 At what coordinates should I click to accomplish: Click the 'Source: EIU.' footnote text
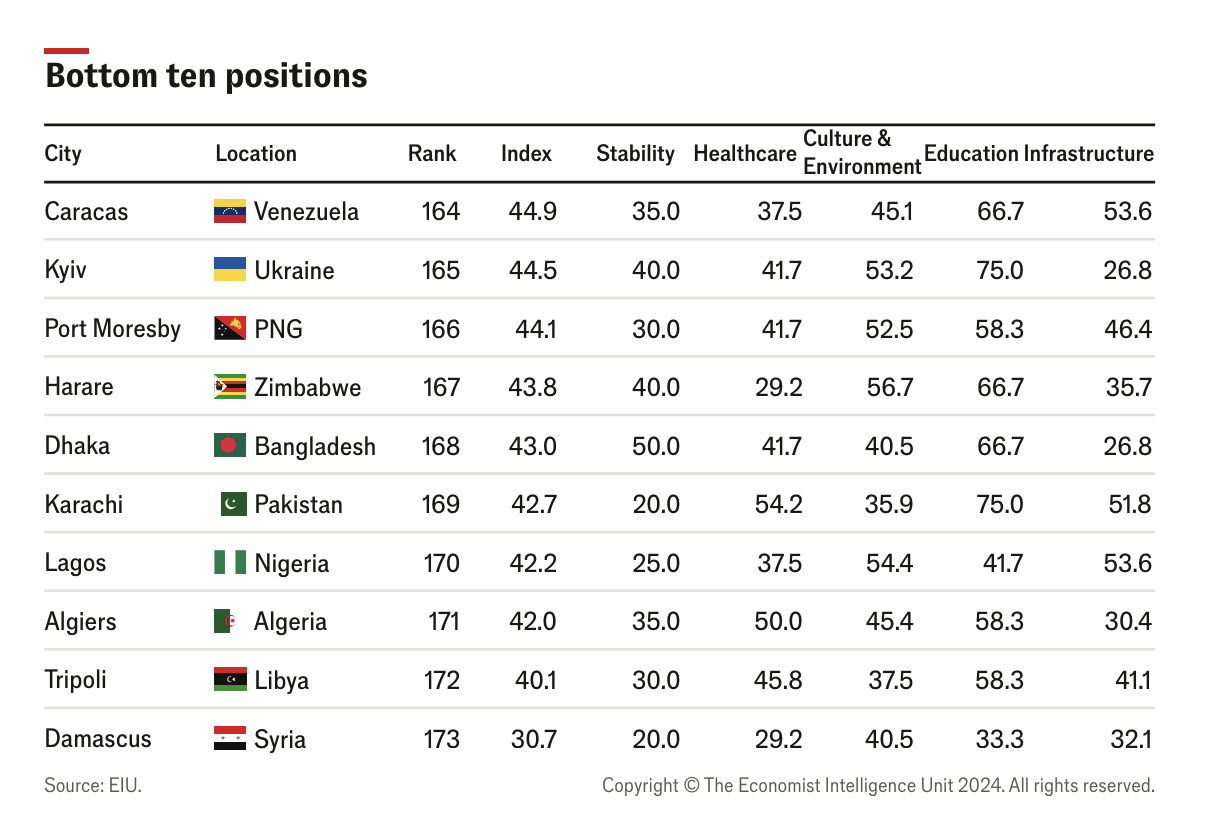tap(93, 786)
